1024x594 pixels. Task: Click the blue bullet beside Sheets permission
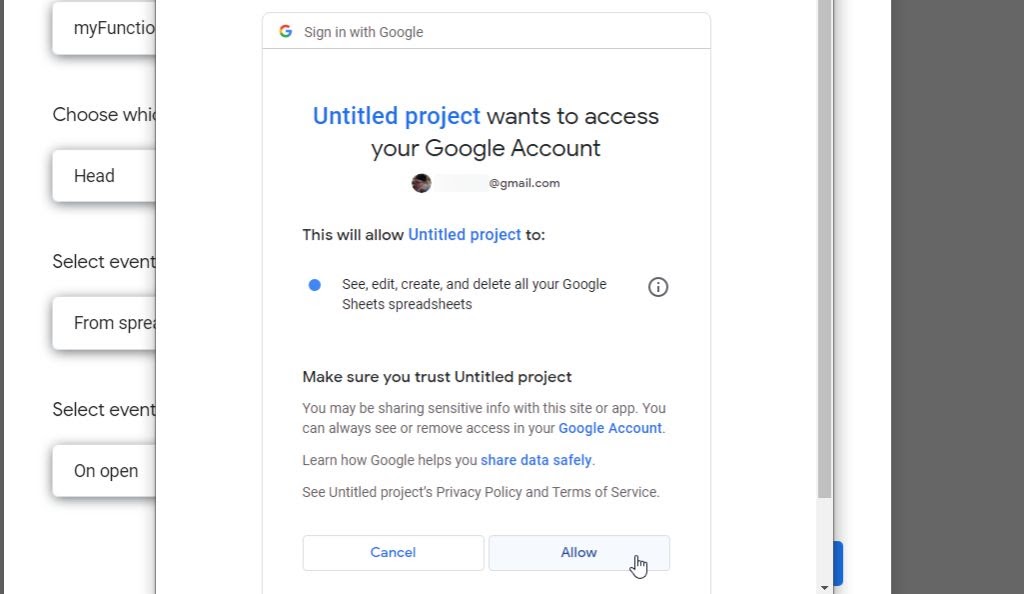(x=315, y=285)
